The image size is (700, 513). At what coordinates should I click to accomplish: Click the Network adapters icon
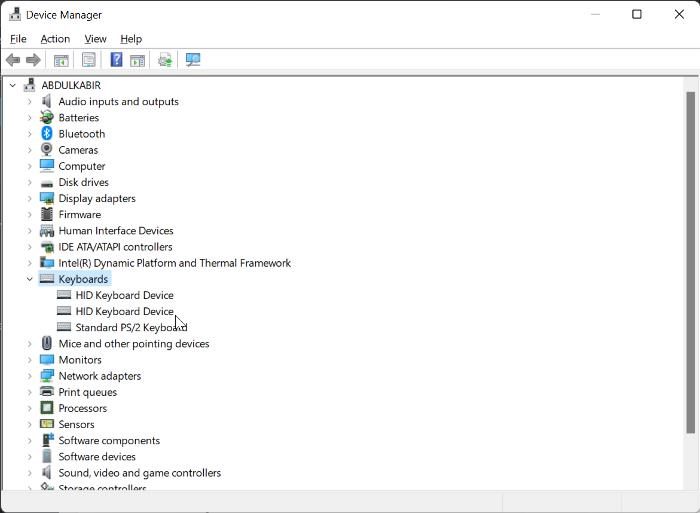47,375
